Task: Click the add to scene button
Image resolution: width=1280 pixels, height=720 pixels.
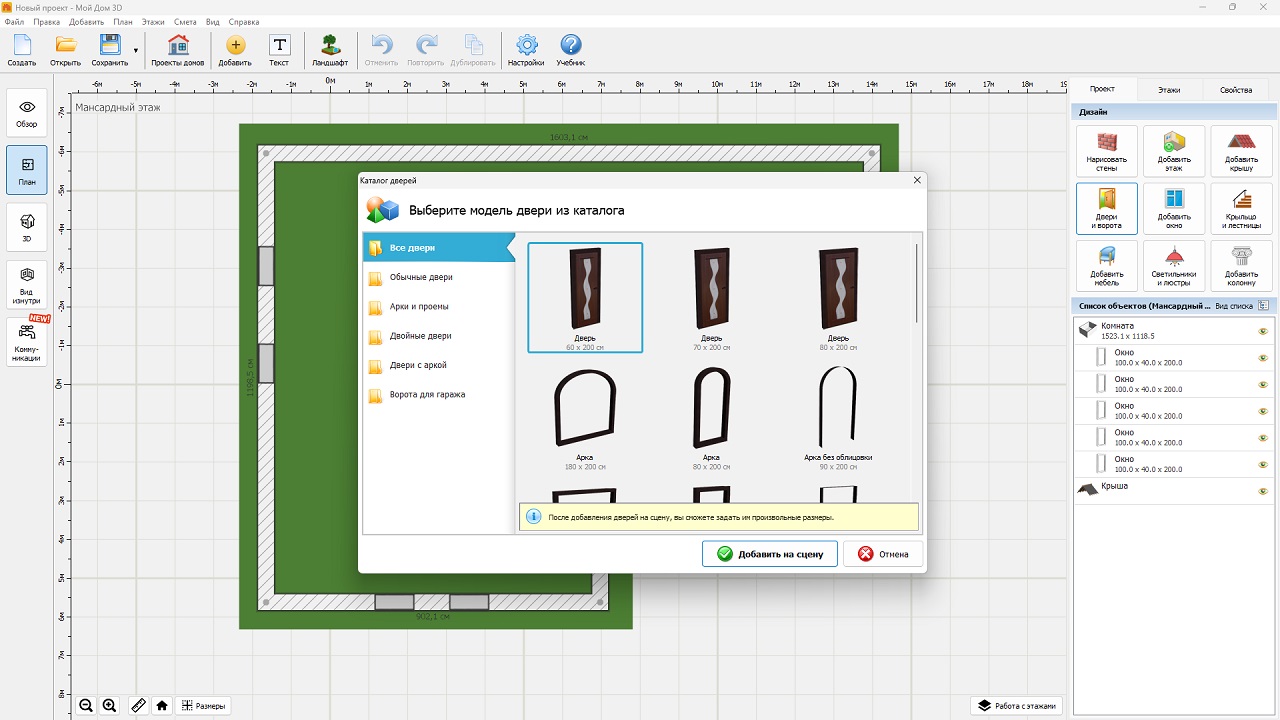Action: click(x=769, y=554)
